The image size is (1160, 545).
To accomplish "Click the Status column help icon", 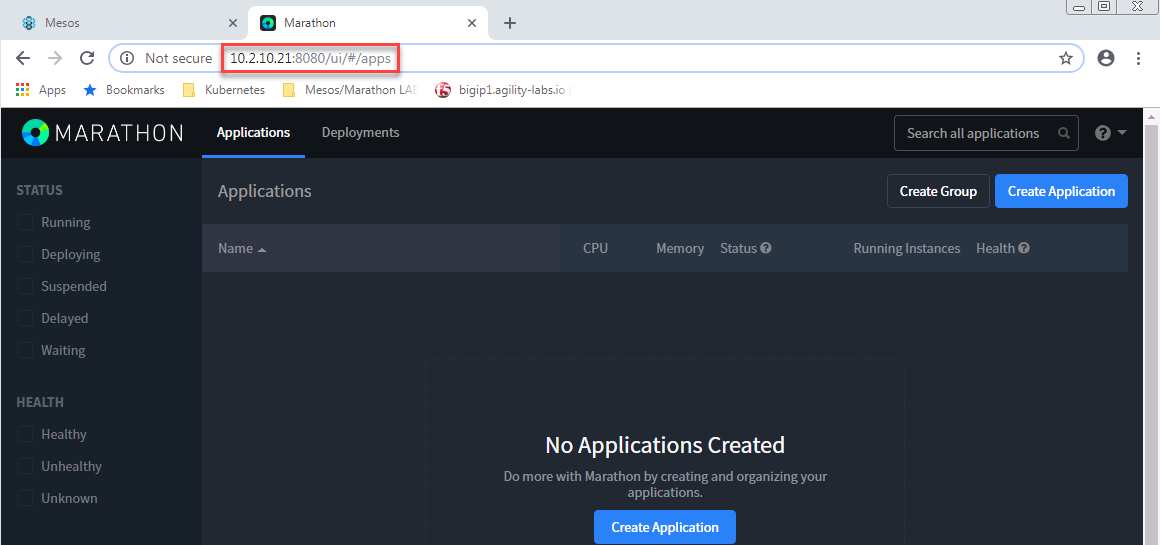I will (x=766, y=248).
